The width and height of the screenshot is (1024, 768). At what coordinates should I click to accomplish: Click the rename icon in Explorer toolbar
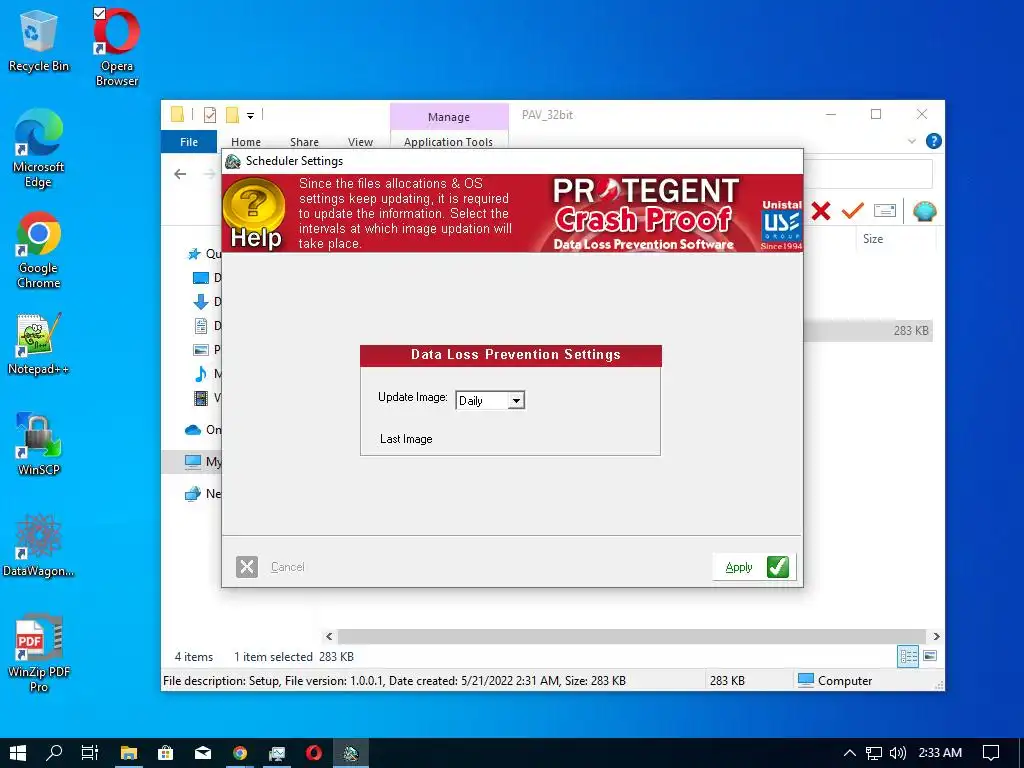point(885,211)
